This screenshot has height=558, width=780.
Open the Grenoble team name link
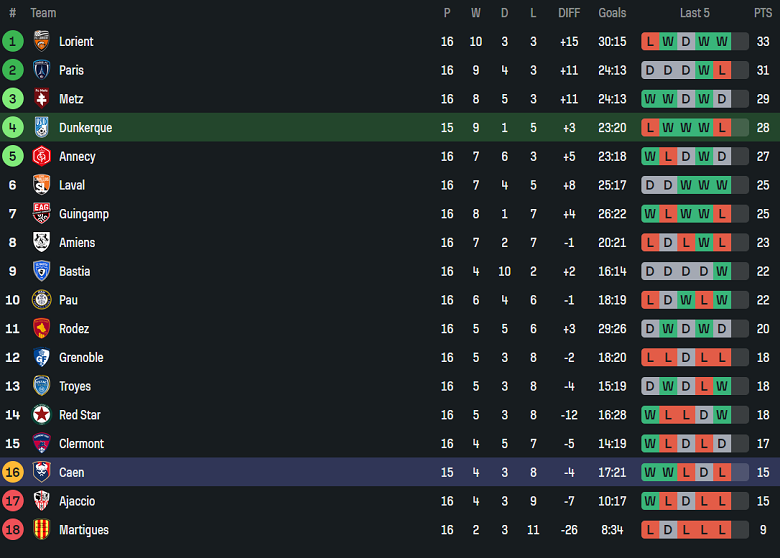pos(81,357)
